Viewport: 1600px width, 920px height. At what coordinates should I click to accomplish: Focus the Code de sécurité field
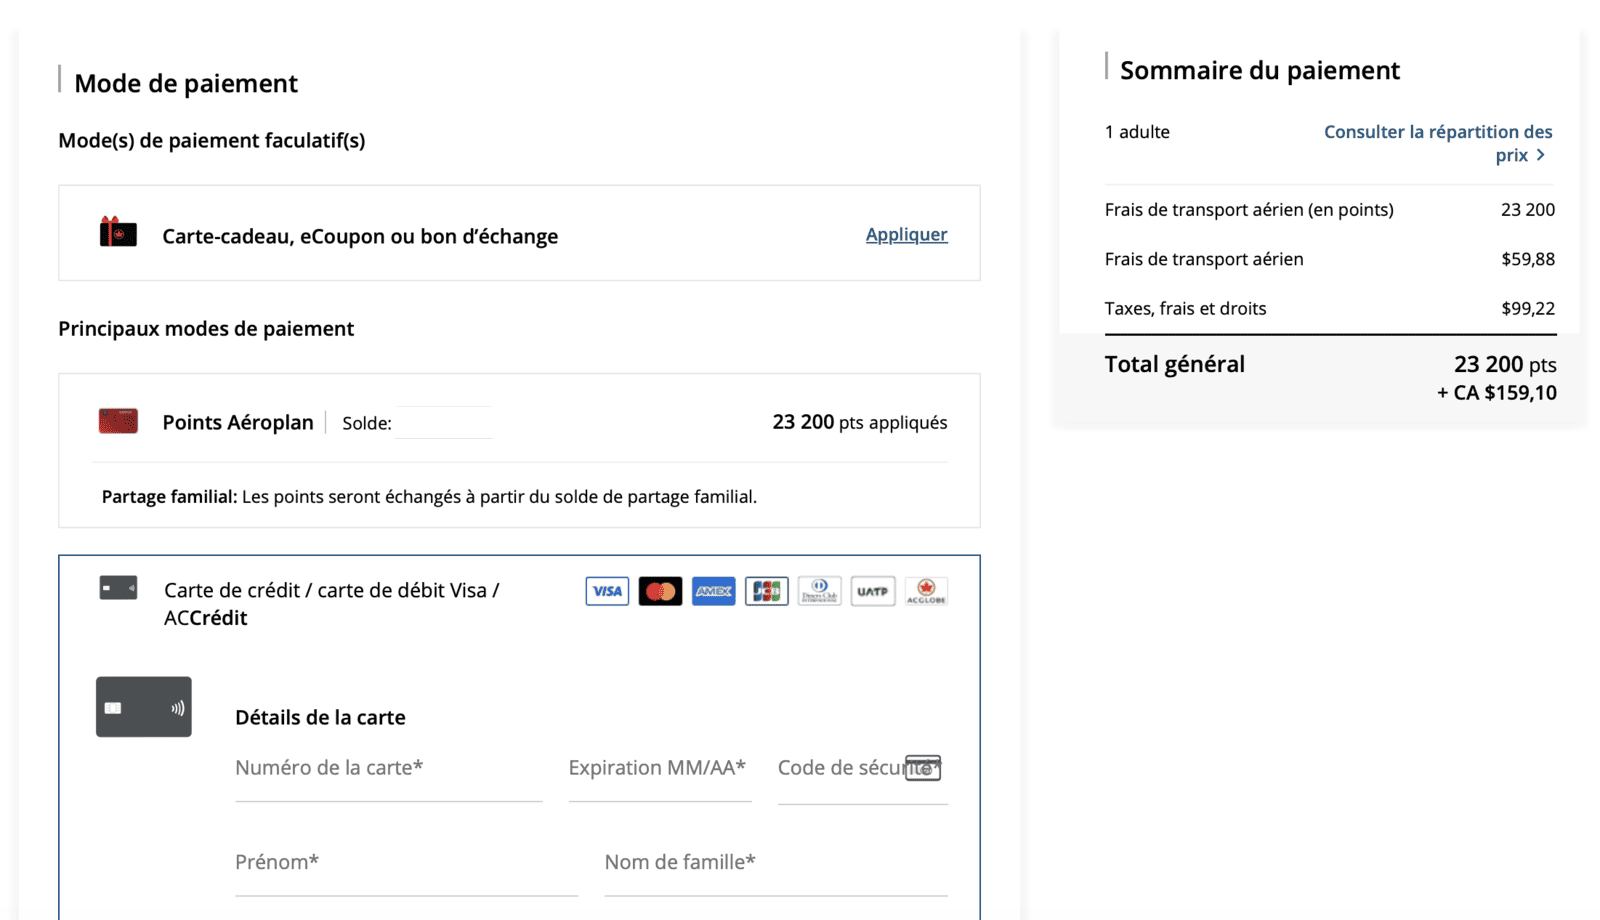tap(863, 774)
